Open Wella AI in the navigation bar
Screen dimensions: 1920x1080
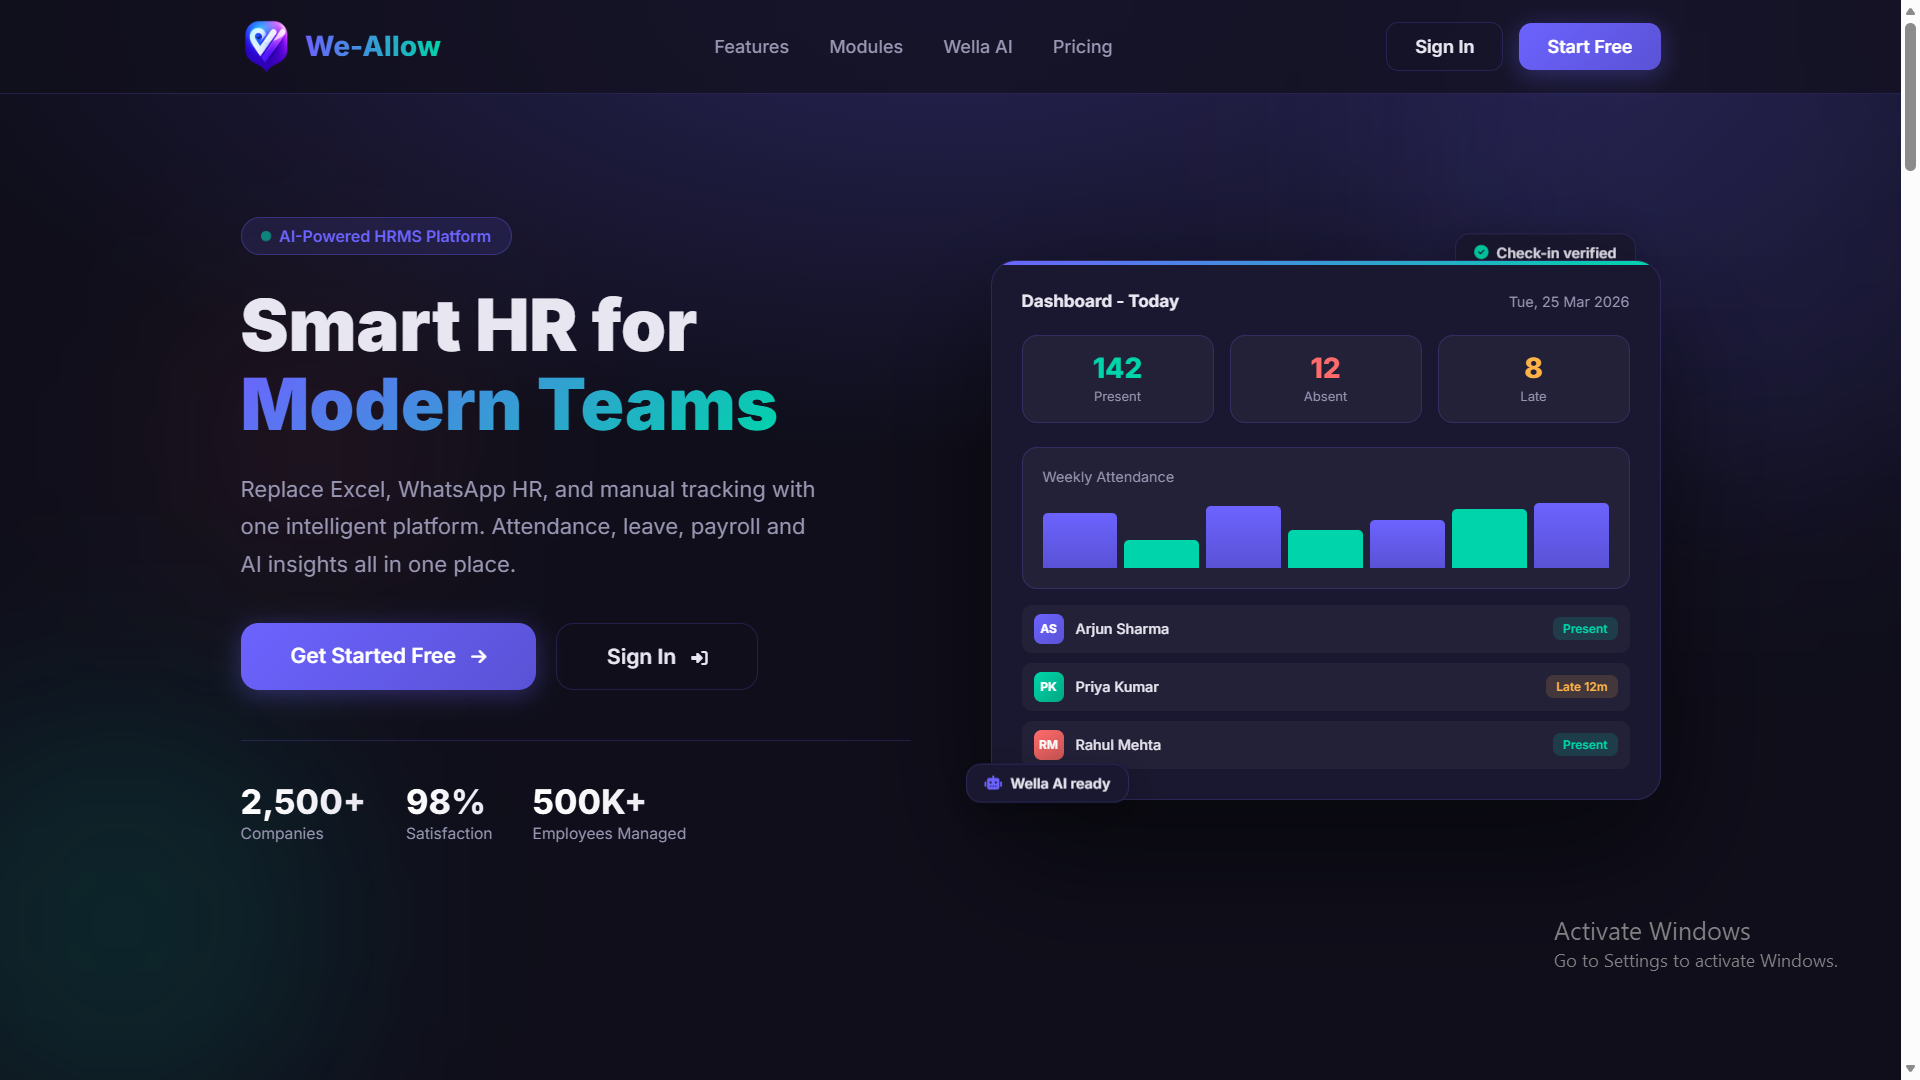pos(977,47)
